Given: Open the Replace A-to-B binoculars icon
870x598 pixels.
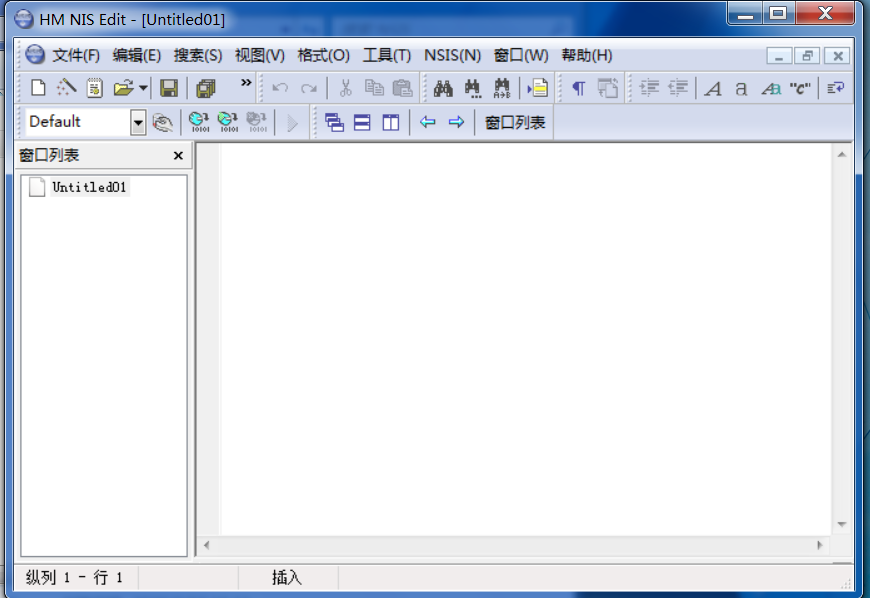Looking at the screenshot, I should tap(502, 88).
